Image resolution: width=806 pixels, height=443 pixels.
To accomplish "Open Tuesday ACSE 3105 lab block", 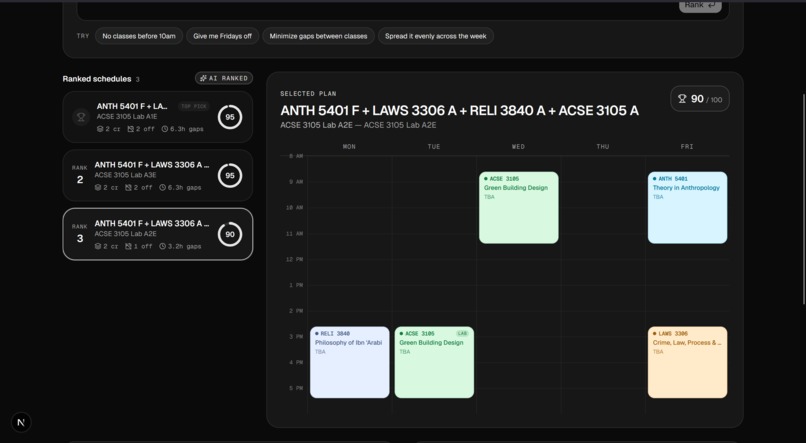I will click(434, 362).
